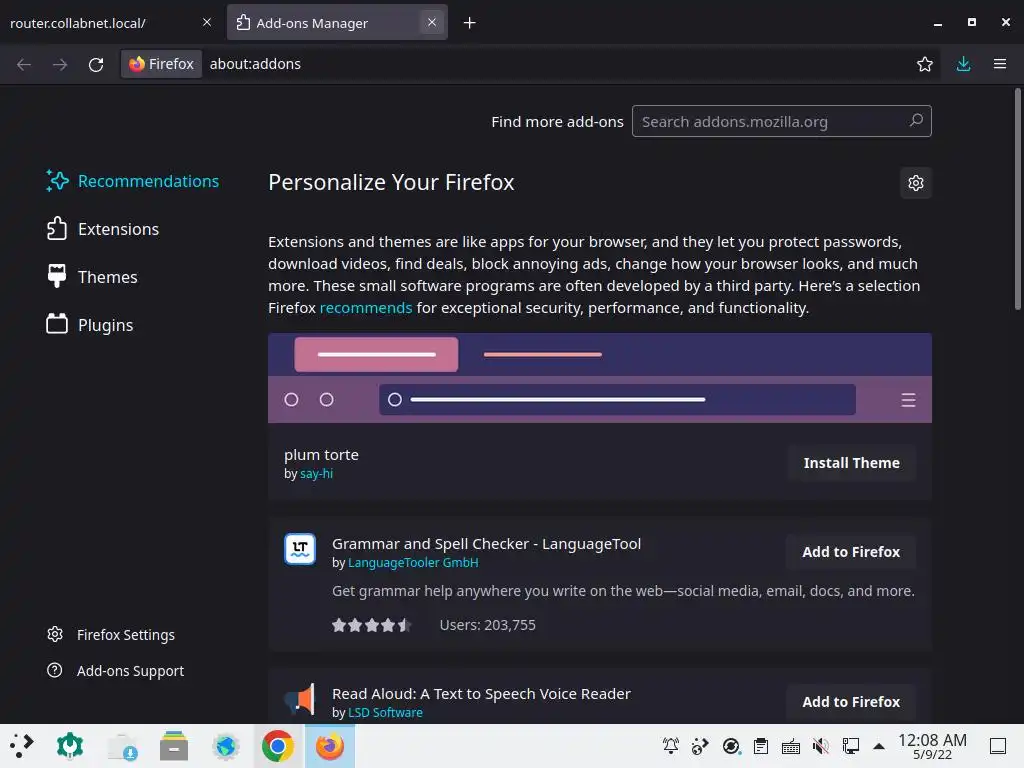The image size is (1024, 768).
Task: Click the muted volume tray icon
Action: [x=821, y=745]
